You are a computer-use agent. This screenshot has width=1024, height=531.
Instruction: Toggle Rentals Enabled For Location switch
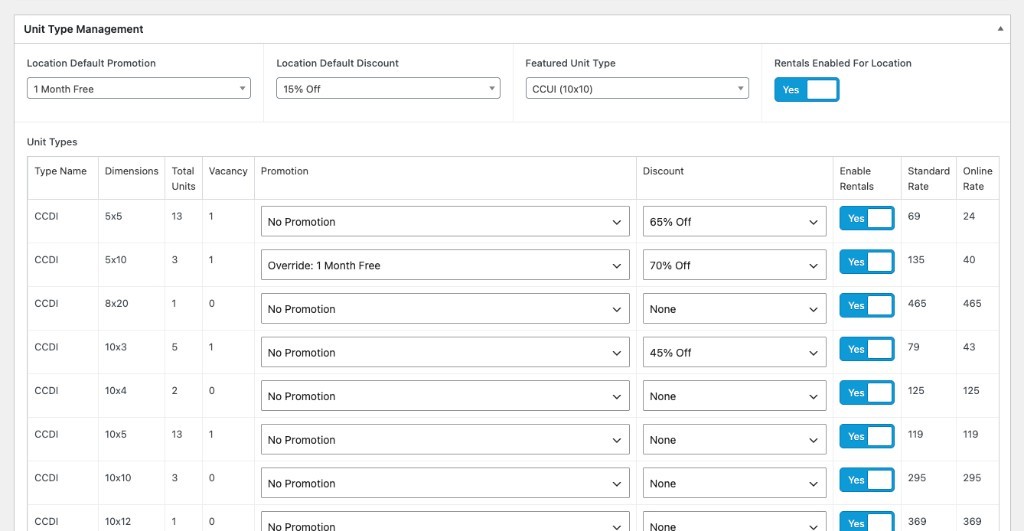(807, 89)
